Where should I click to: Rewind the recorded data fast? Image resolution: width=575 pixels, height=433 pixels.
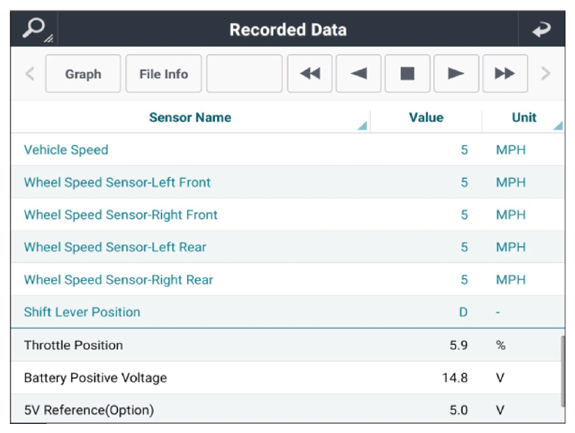pos(310,73)
